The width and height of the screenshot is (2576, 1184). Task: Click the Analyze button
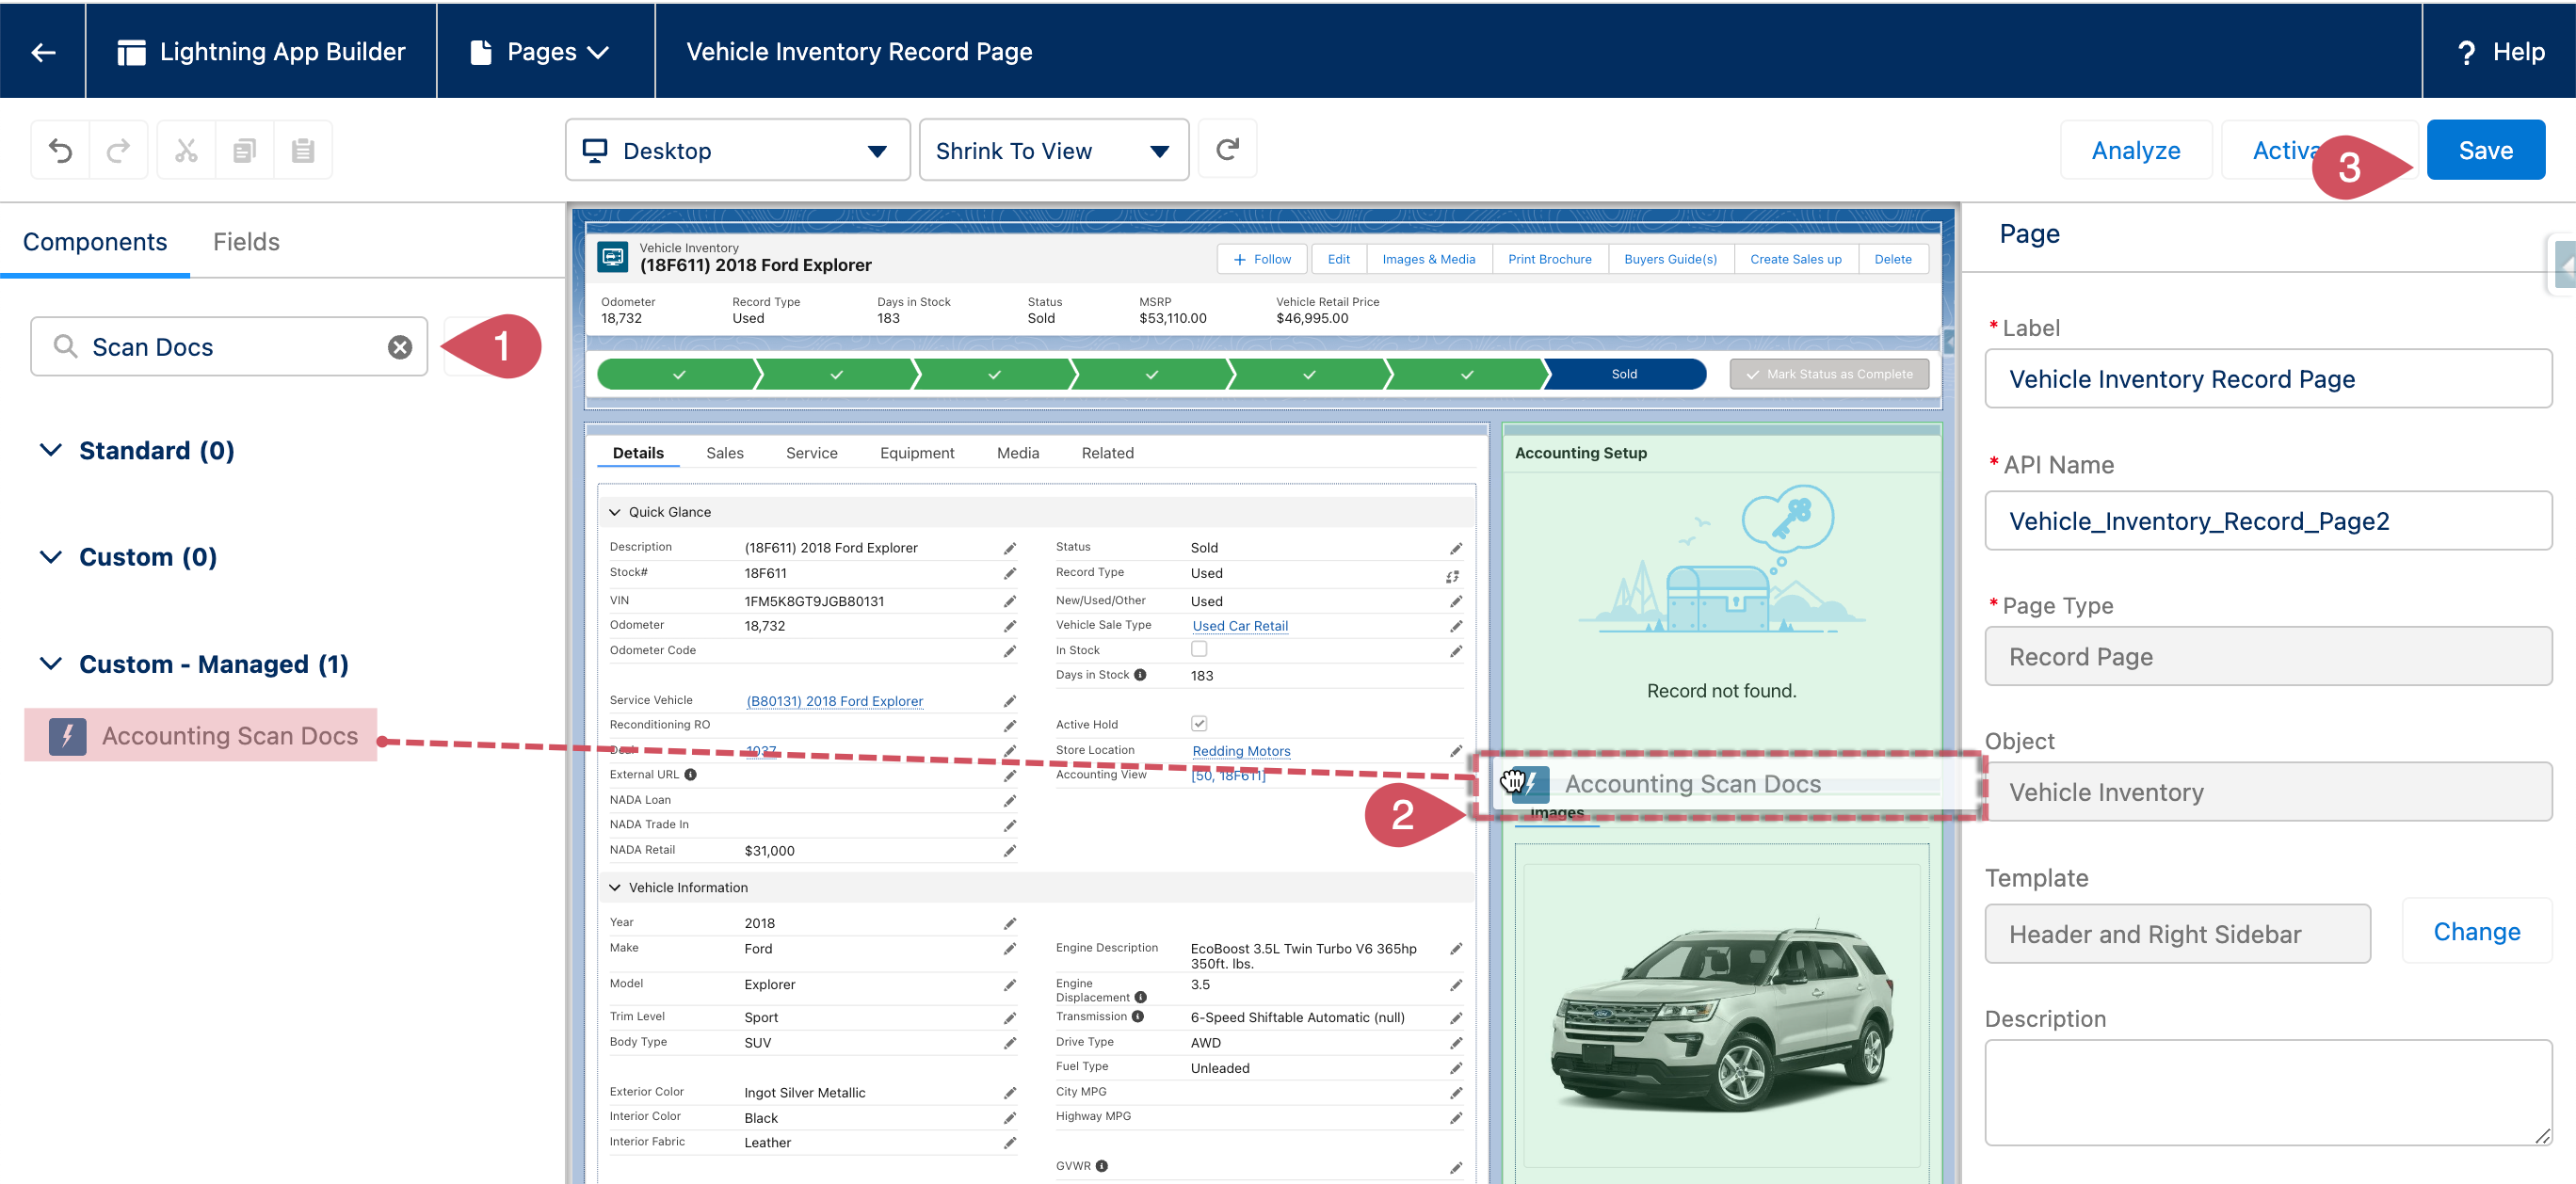pos(2136,150)
